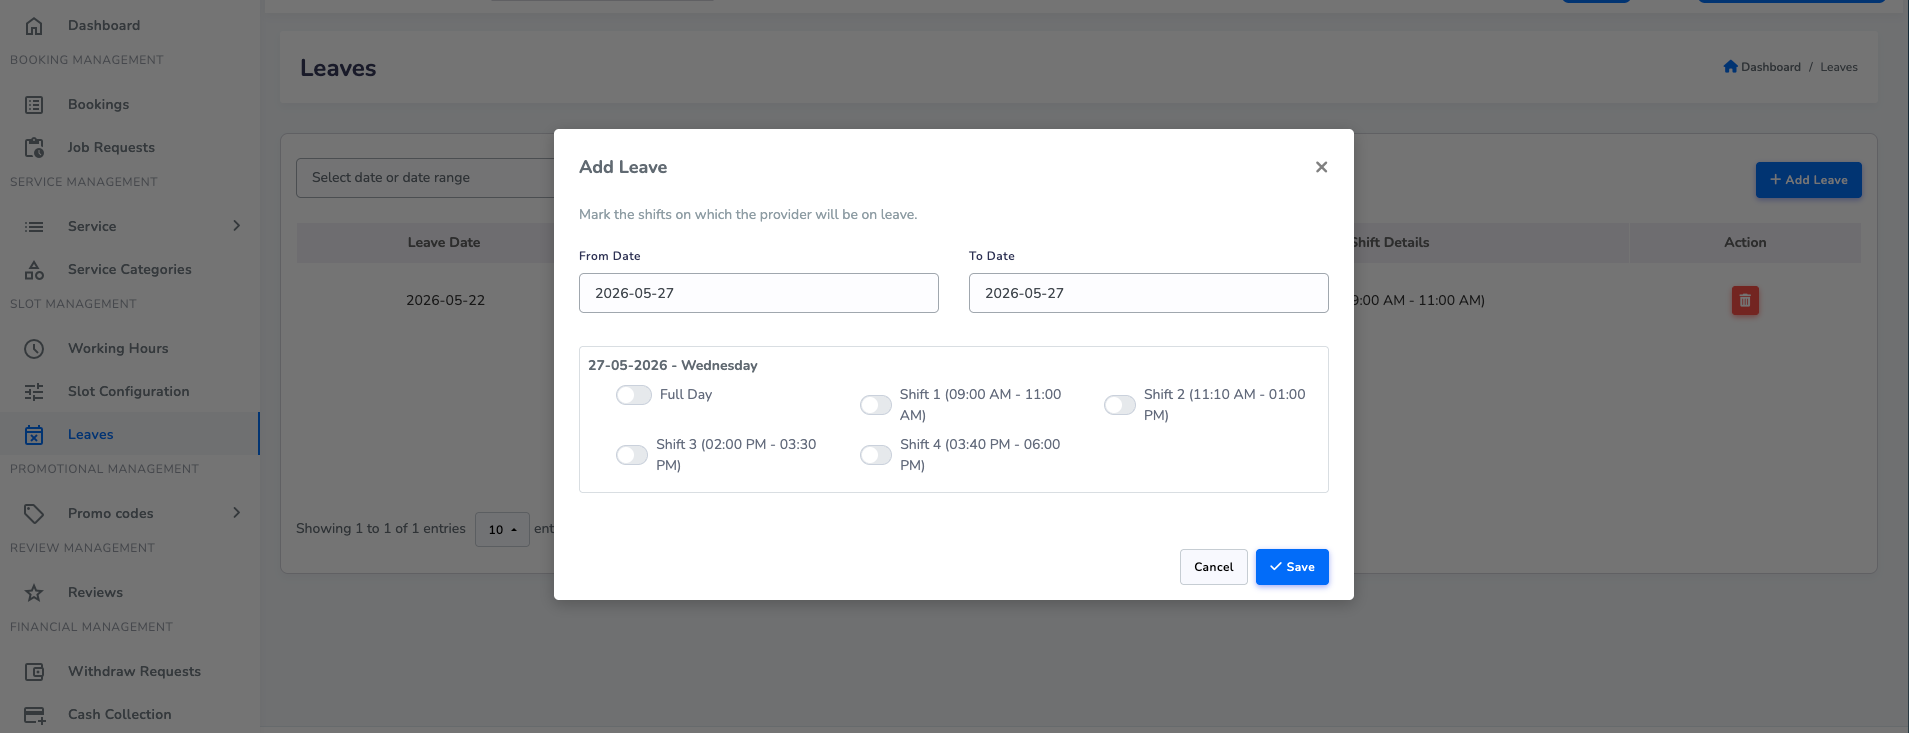Click the Working Hours clock icon
The height and width of the screenshot is (733, 1909).
[x=34, y=349]
